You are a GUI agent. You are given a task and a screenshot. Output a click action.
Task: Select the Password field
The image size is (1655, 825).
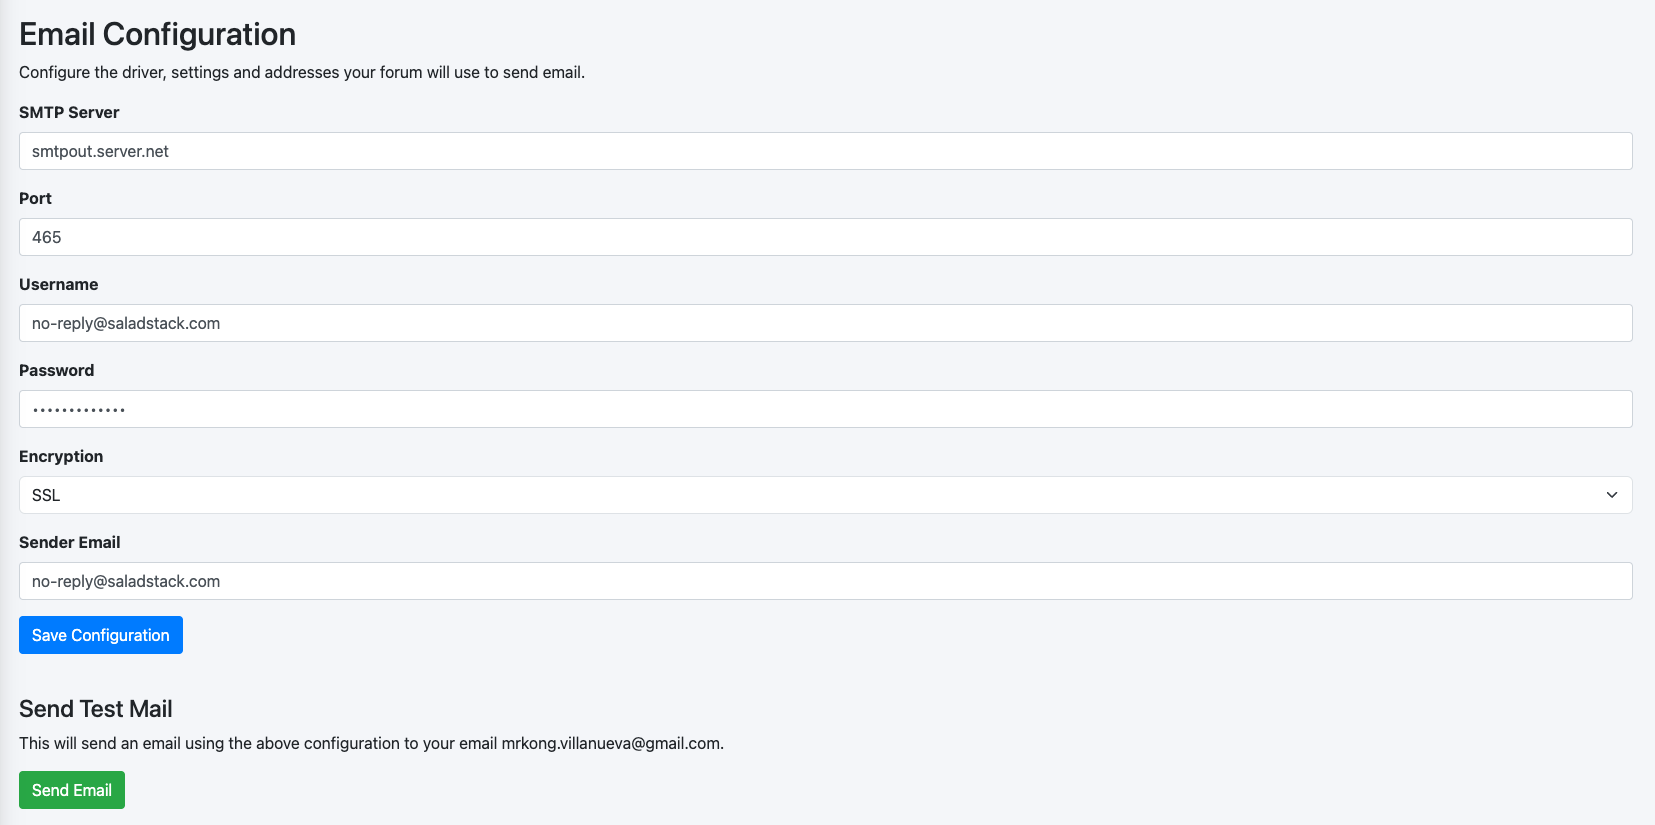[825, 409]
